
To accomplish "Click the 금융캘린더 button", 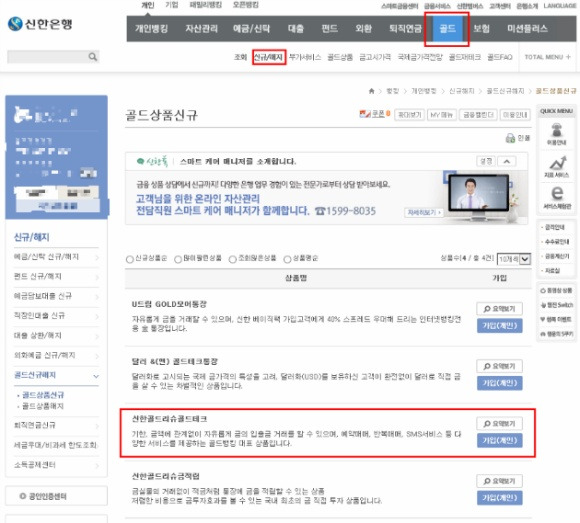I will point(478,115).
